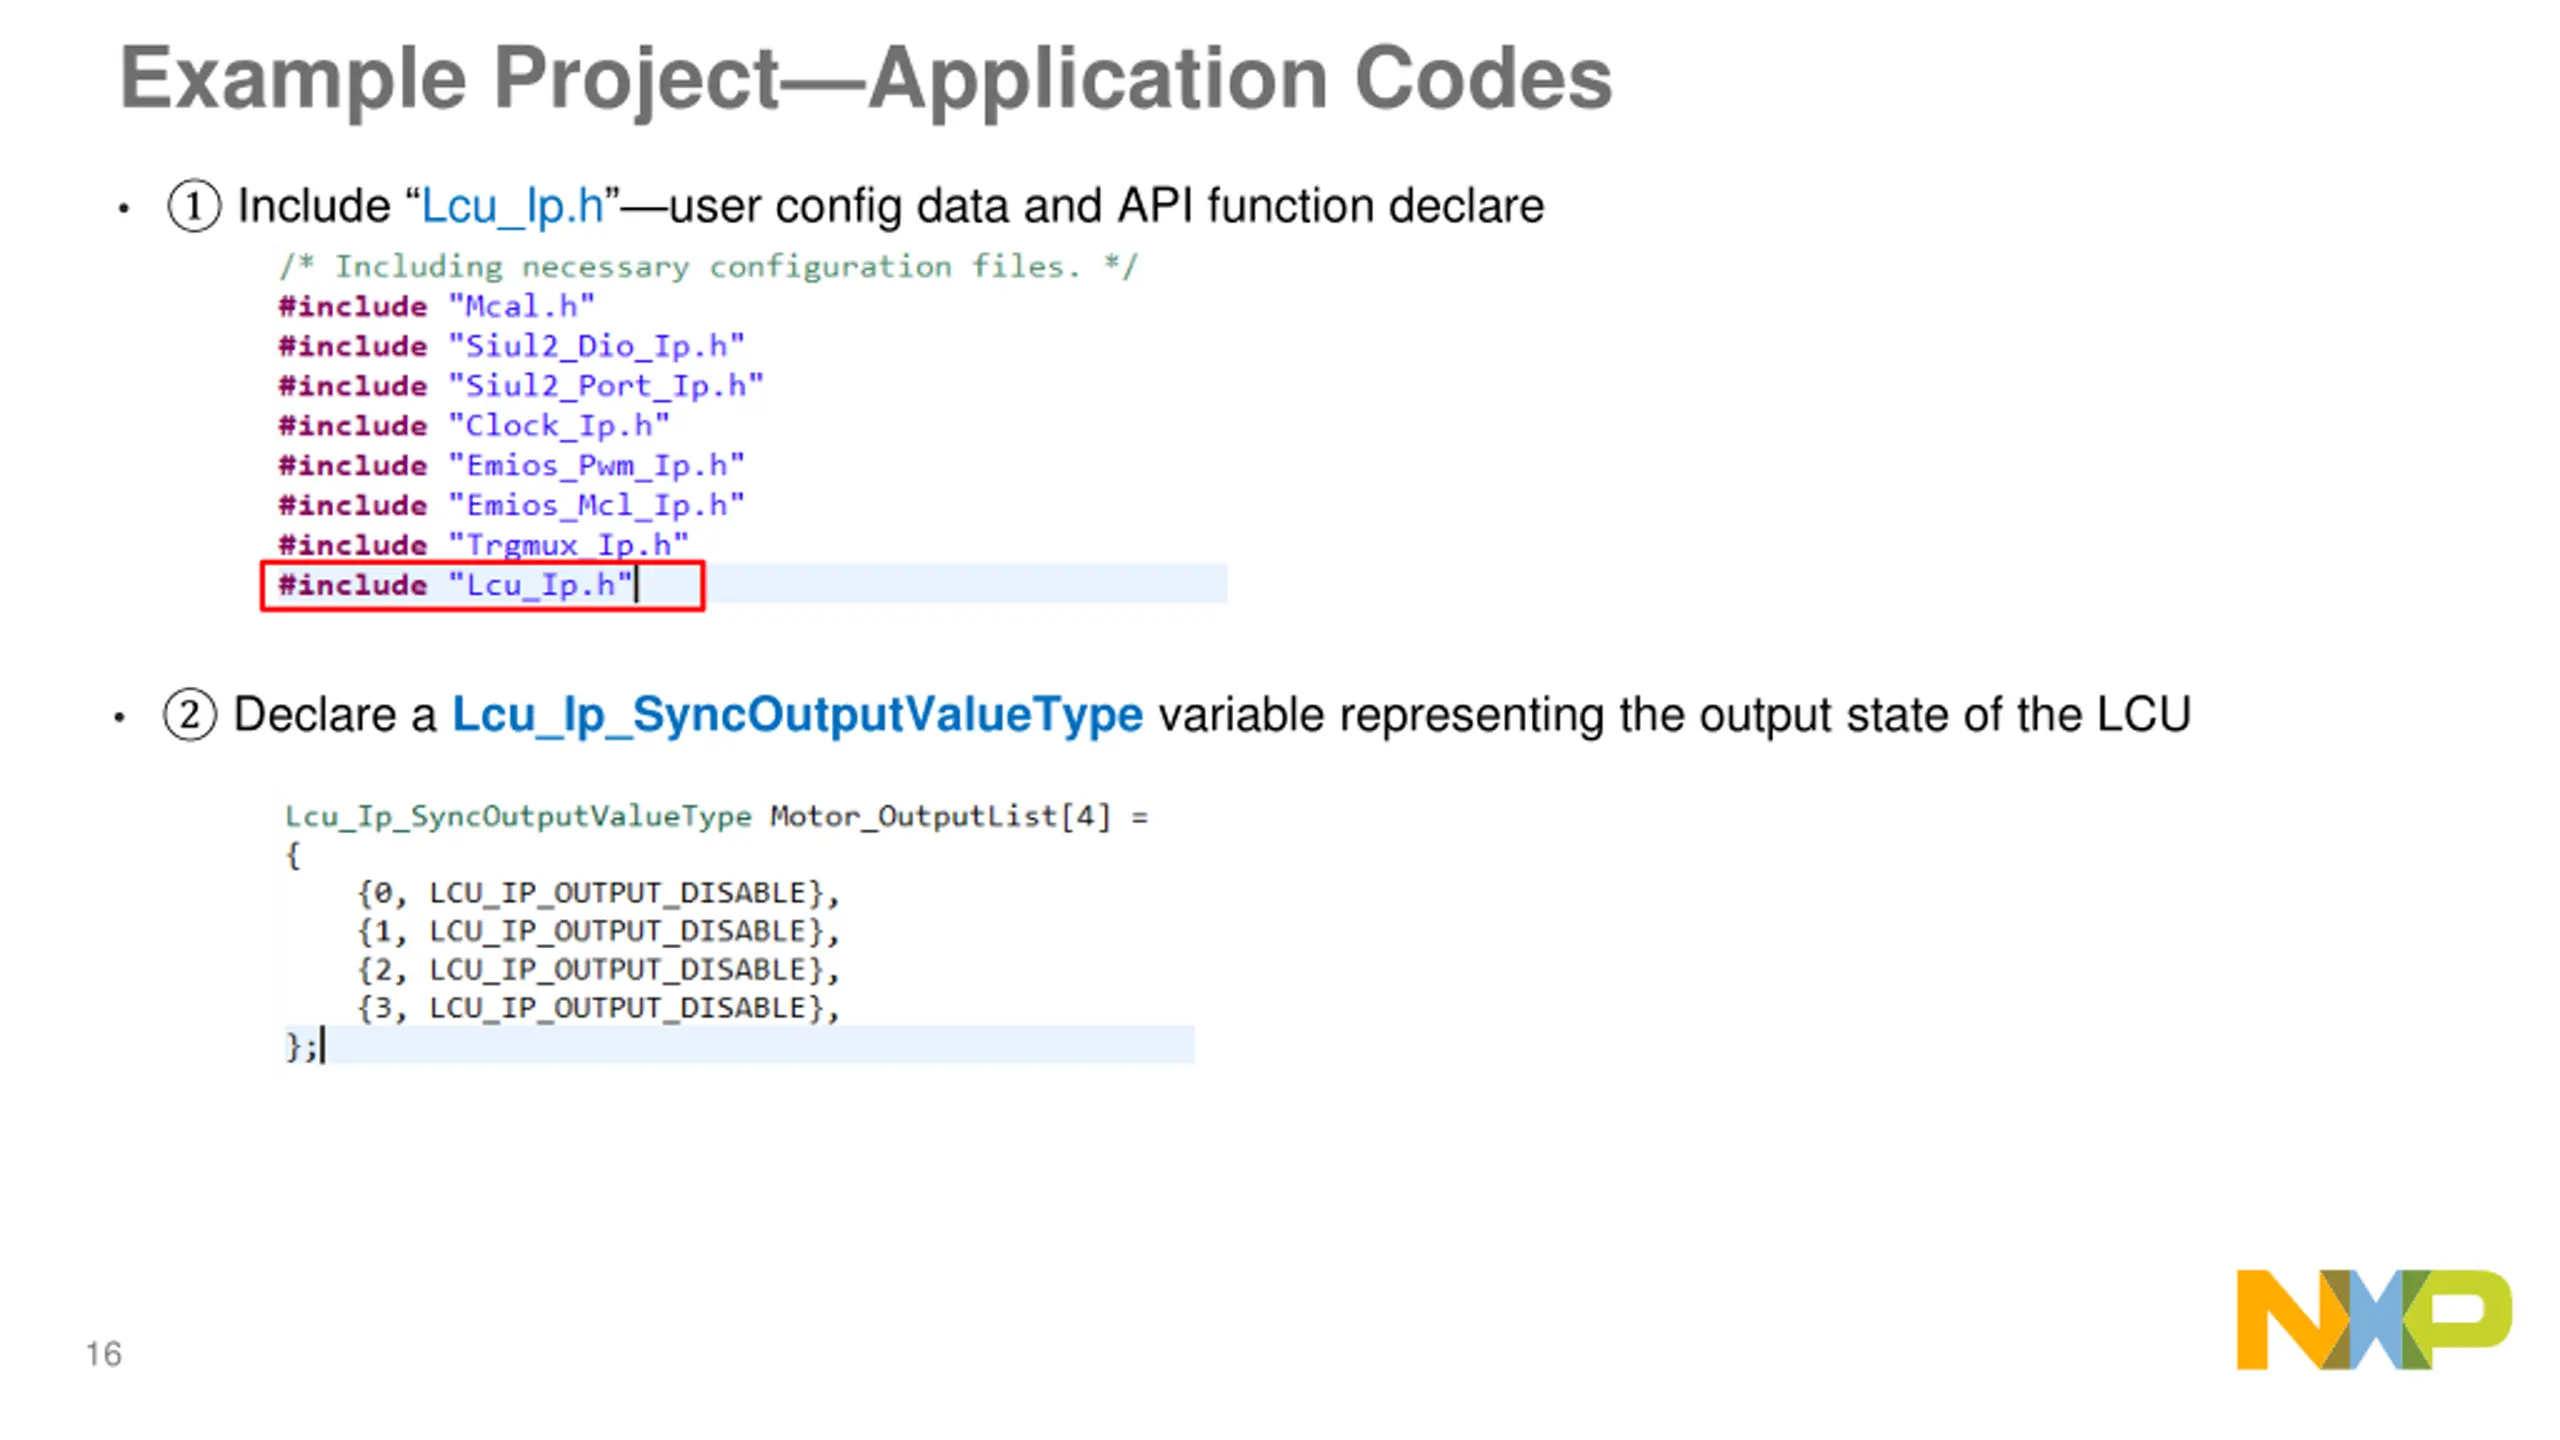The height and width of the screenshot is (1440, 2560).
Task: Click the '#include "Emios_Pwm_Ip.h"' line
Action: point(512,466)
